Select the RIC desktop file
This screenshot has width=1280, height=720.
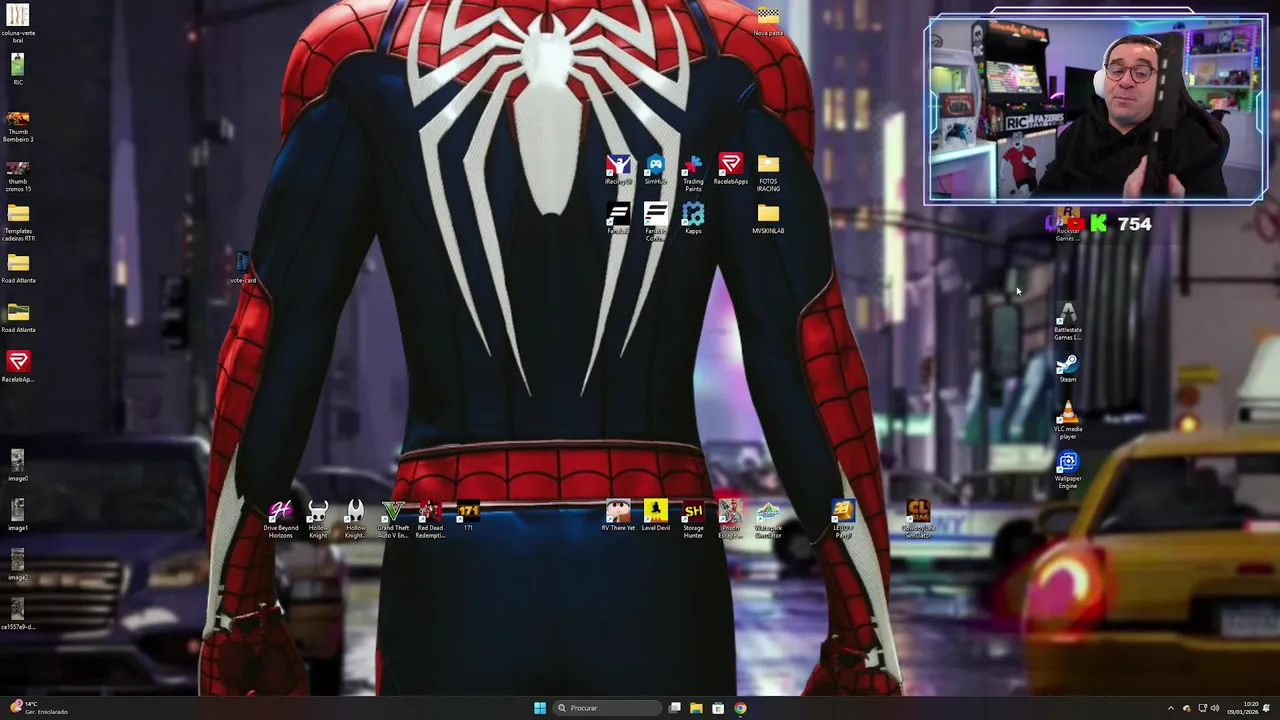[x=18, y=70]
